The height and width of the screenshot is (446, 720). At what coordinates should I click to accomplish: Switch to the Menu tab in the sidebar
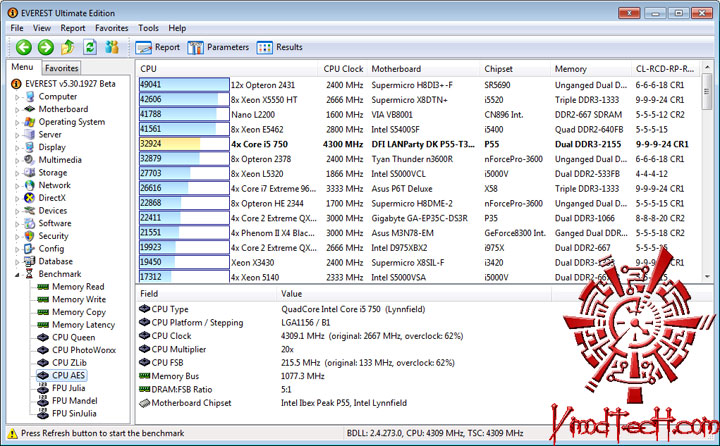tap(22, 67)
